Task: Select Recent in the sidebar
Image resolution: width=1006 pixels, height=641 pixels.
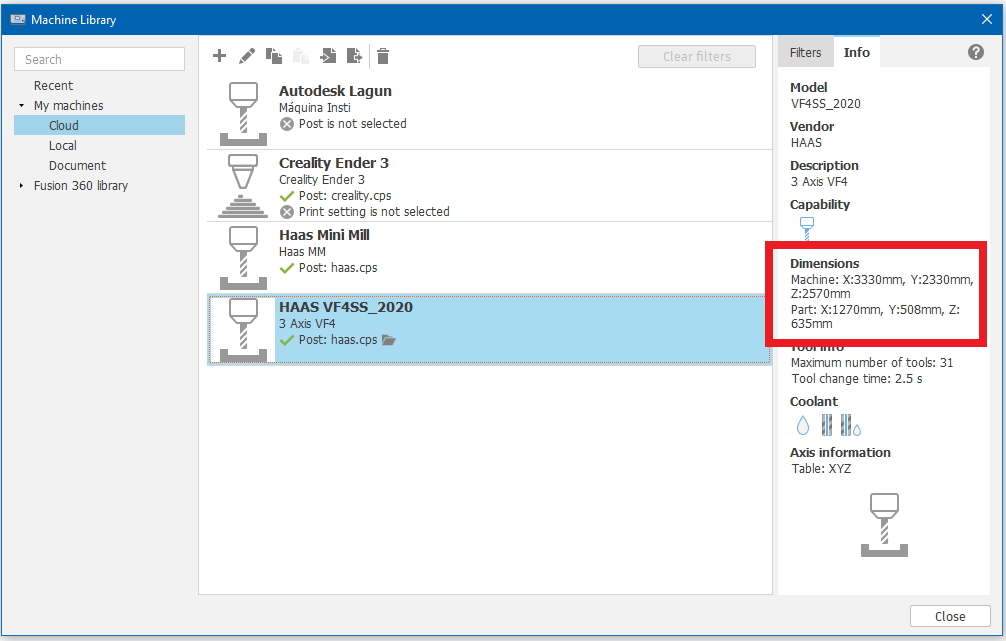Action: pyautogui.click(x=53, y=85)
